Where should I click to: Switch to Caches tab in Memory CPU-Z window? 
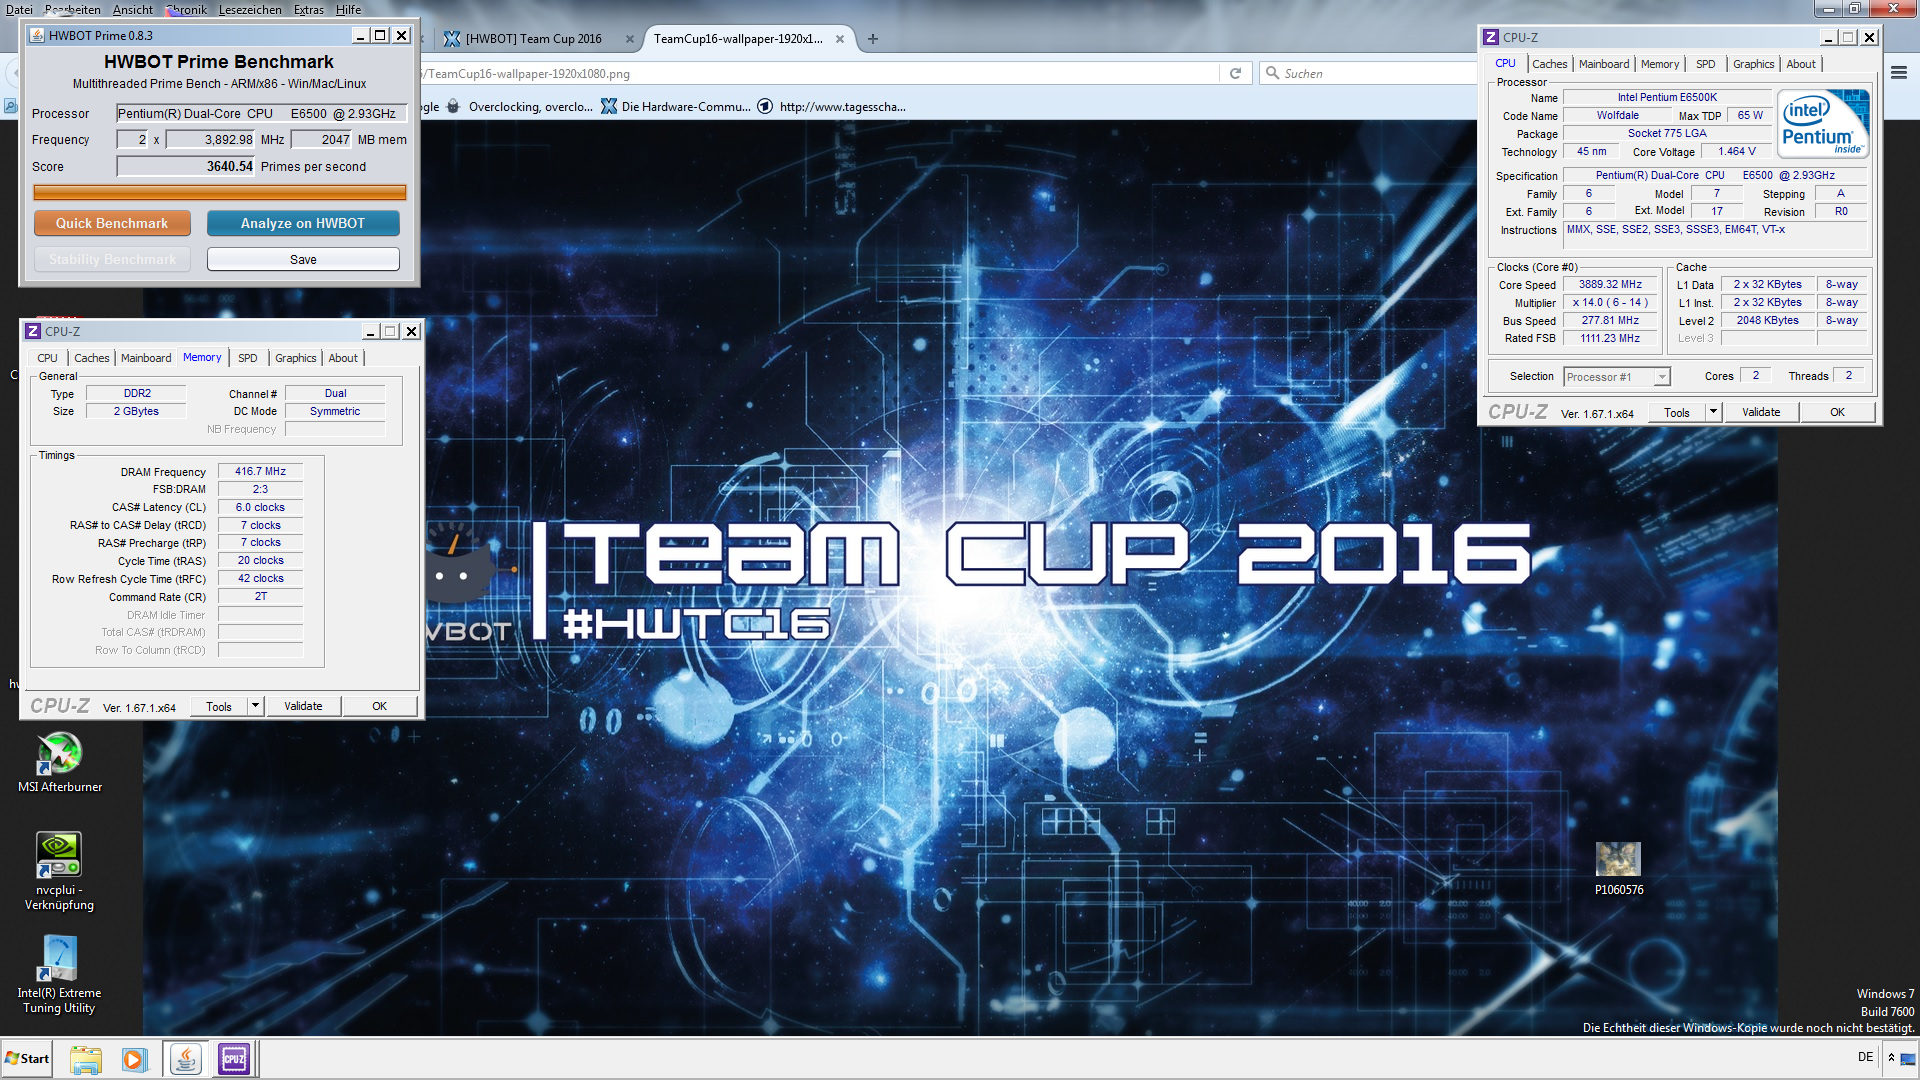pos(92,358)
